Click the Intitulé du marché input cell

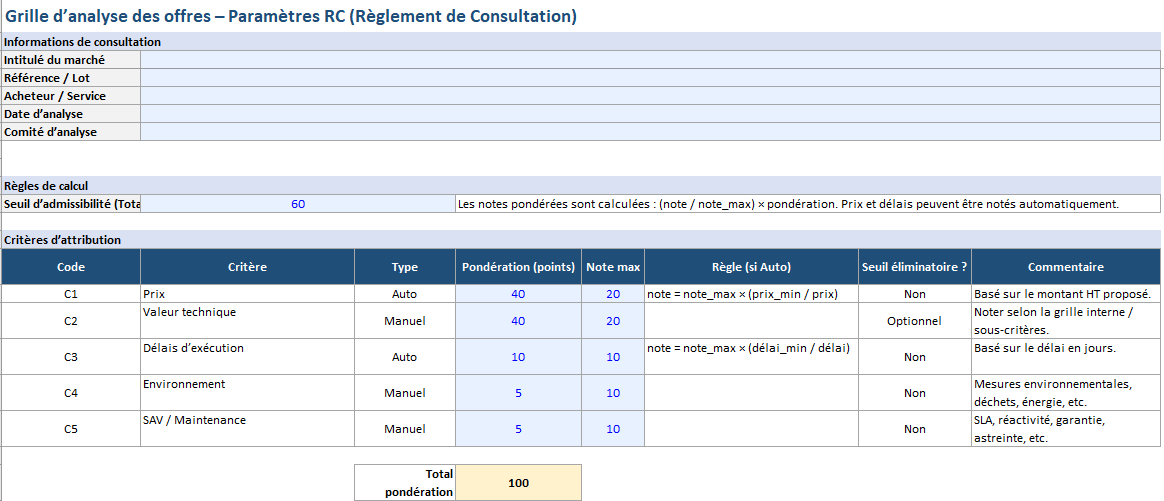650,60
